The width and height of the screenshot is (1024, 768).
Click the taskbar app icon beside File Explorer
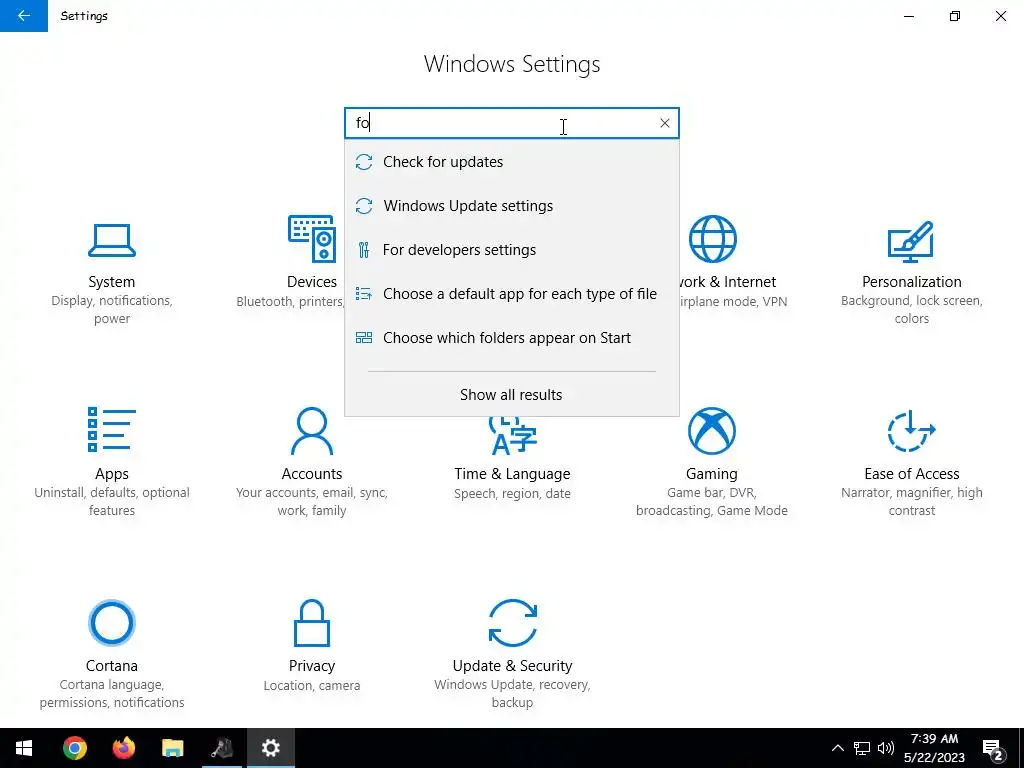coord(221,748)
